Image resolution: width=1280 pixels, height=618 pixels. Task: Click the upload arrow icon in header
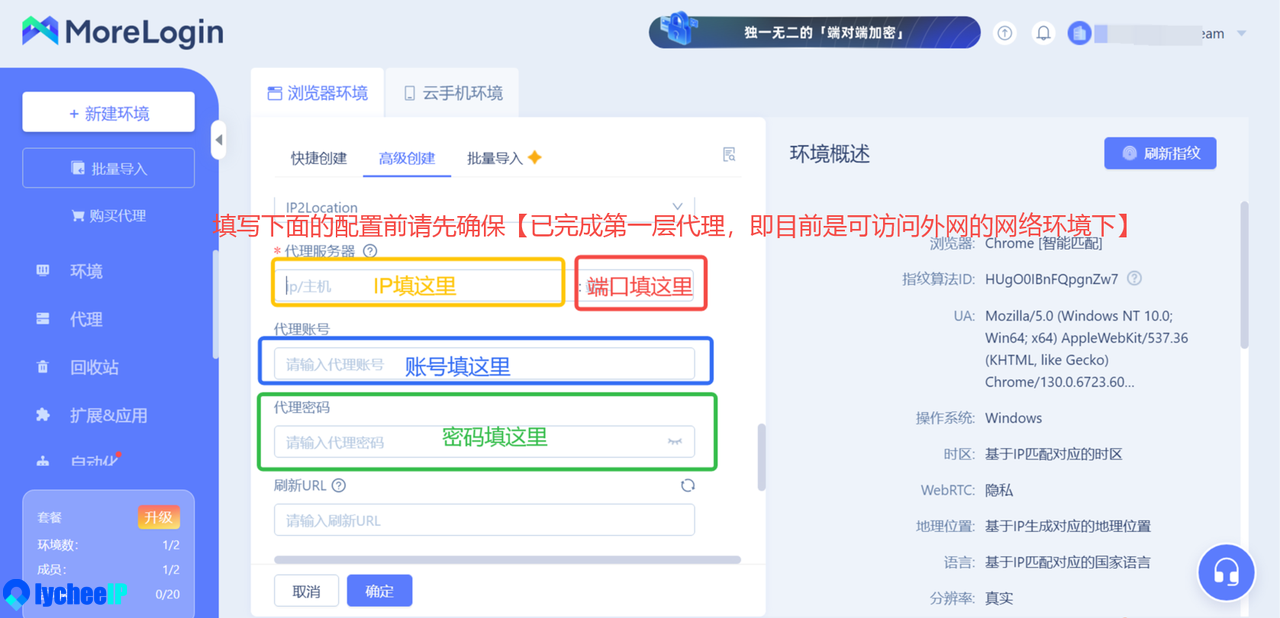click(x=1005, y=33)
